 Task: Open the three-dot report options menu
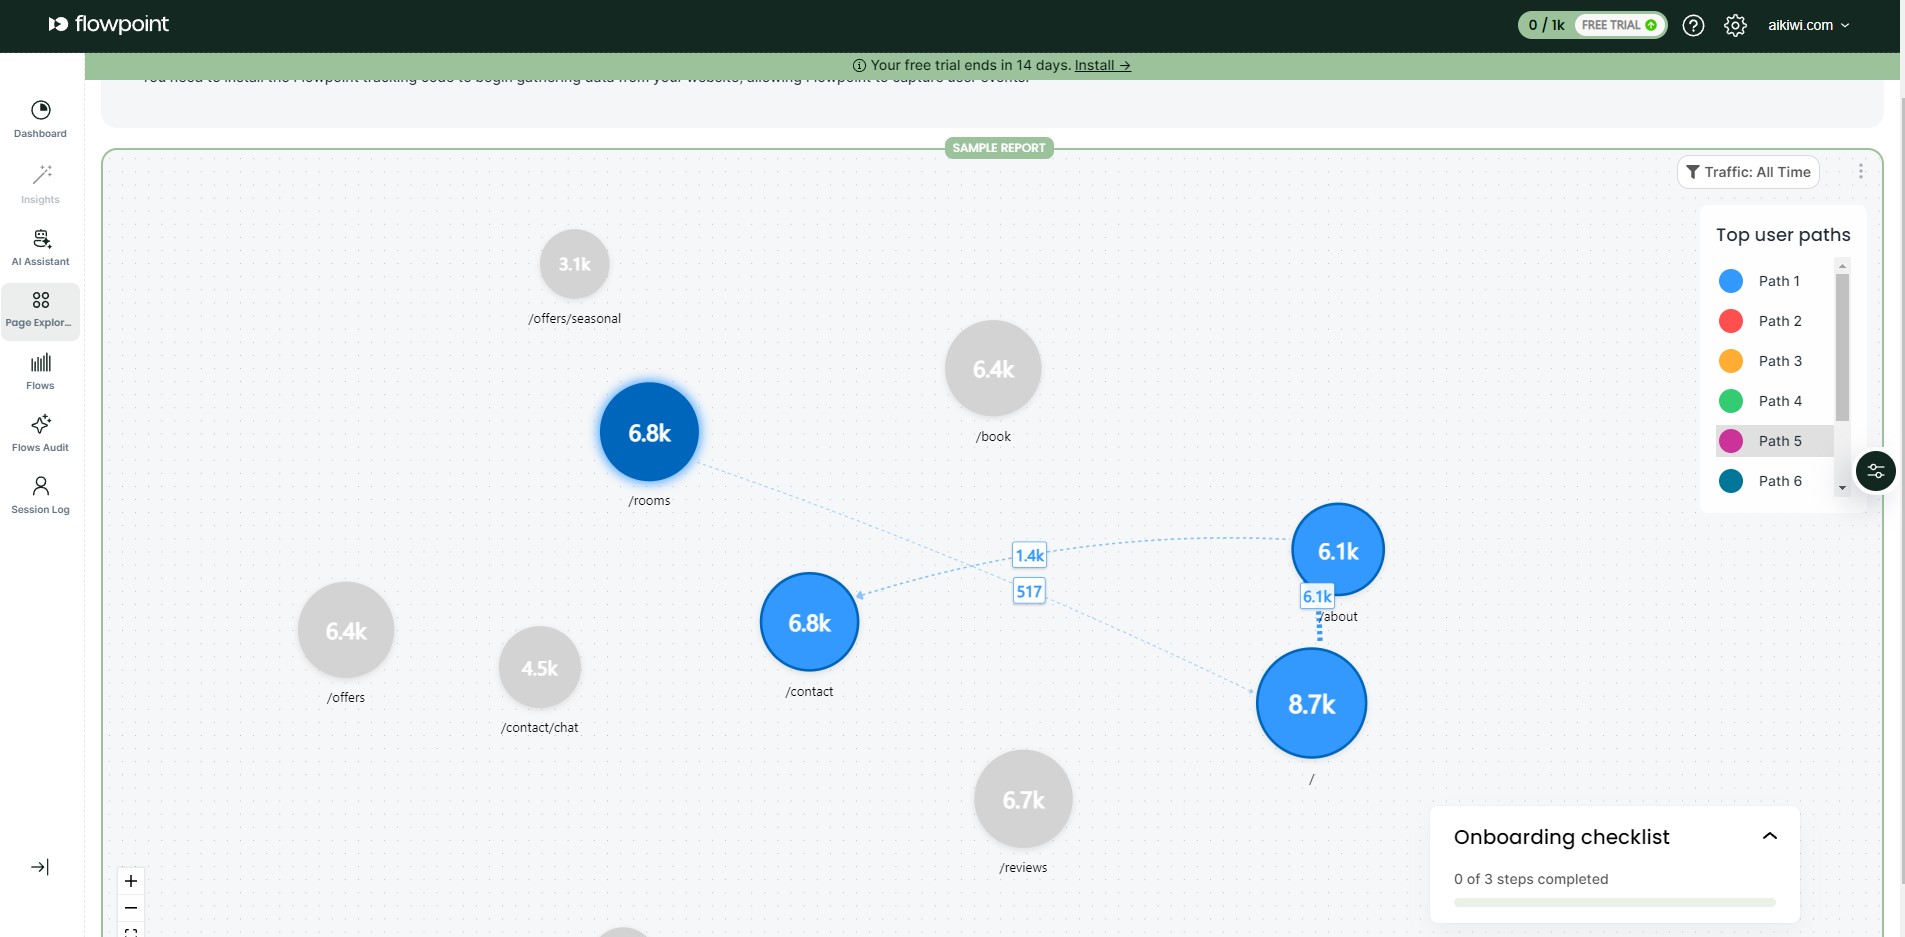(1861, 171)
